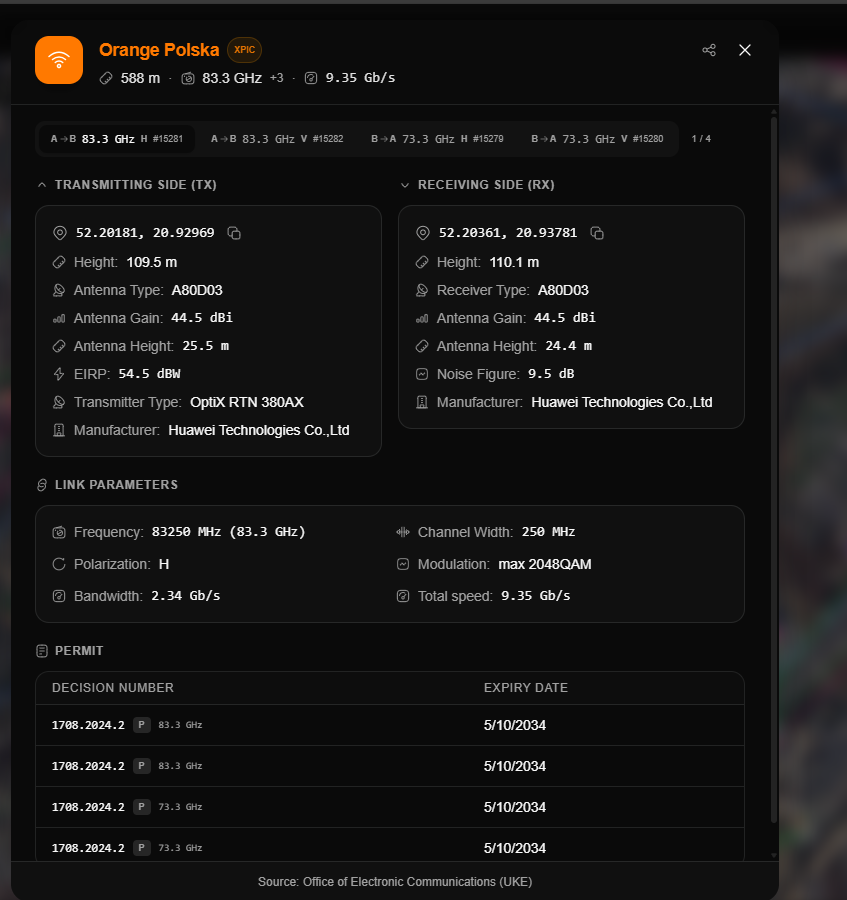Click the ruler icon beside Height 110.1 m
This screenshot has width=847, height=900.
[422, 262]
